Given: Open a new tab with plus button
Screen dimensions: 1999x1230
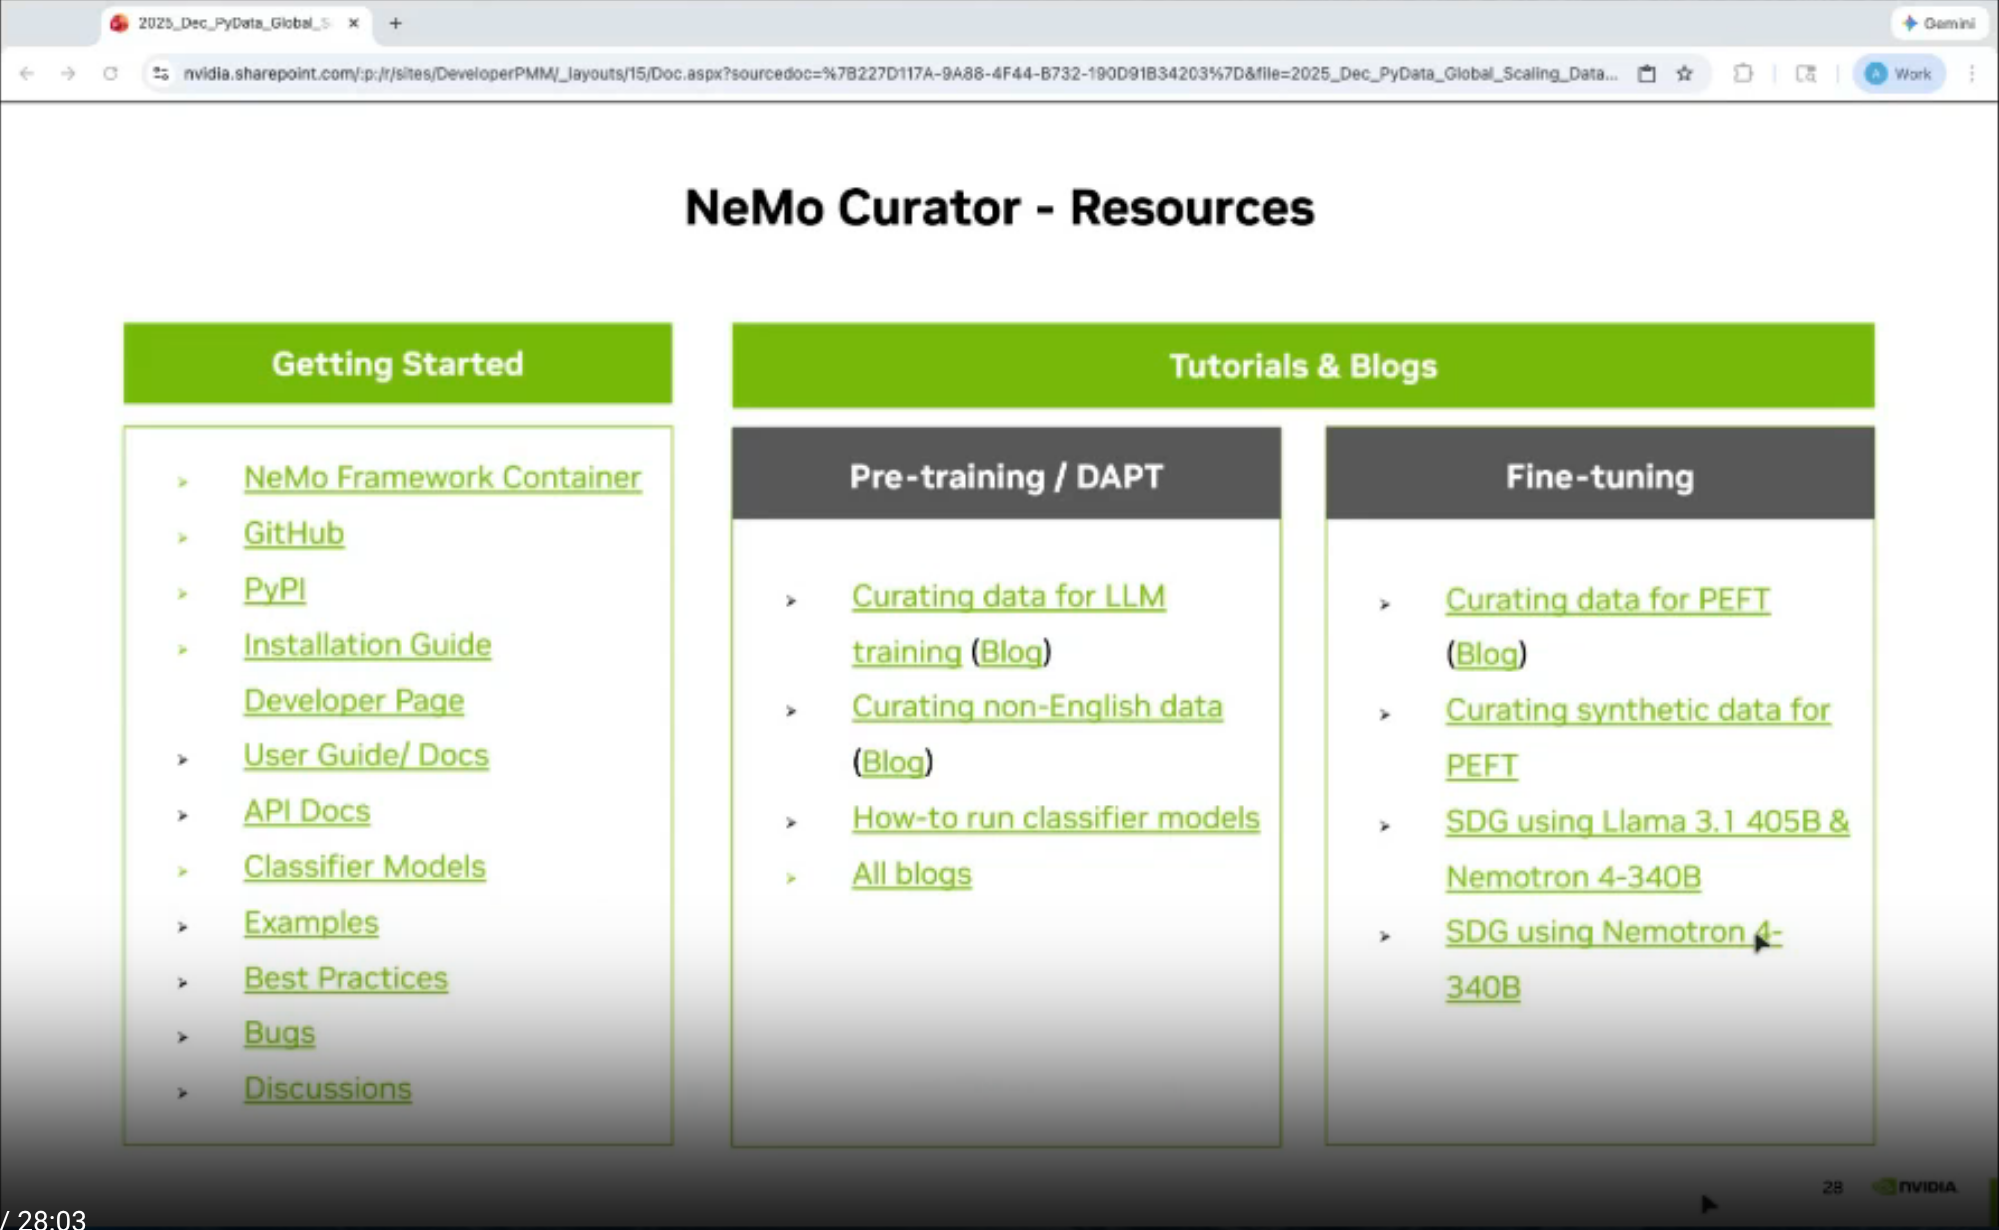Looking at the screenshot, I should coord(395,22).
